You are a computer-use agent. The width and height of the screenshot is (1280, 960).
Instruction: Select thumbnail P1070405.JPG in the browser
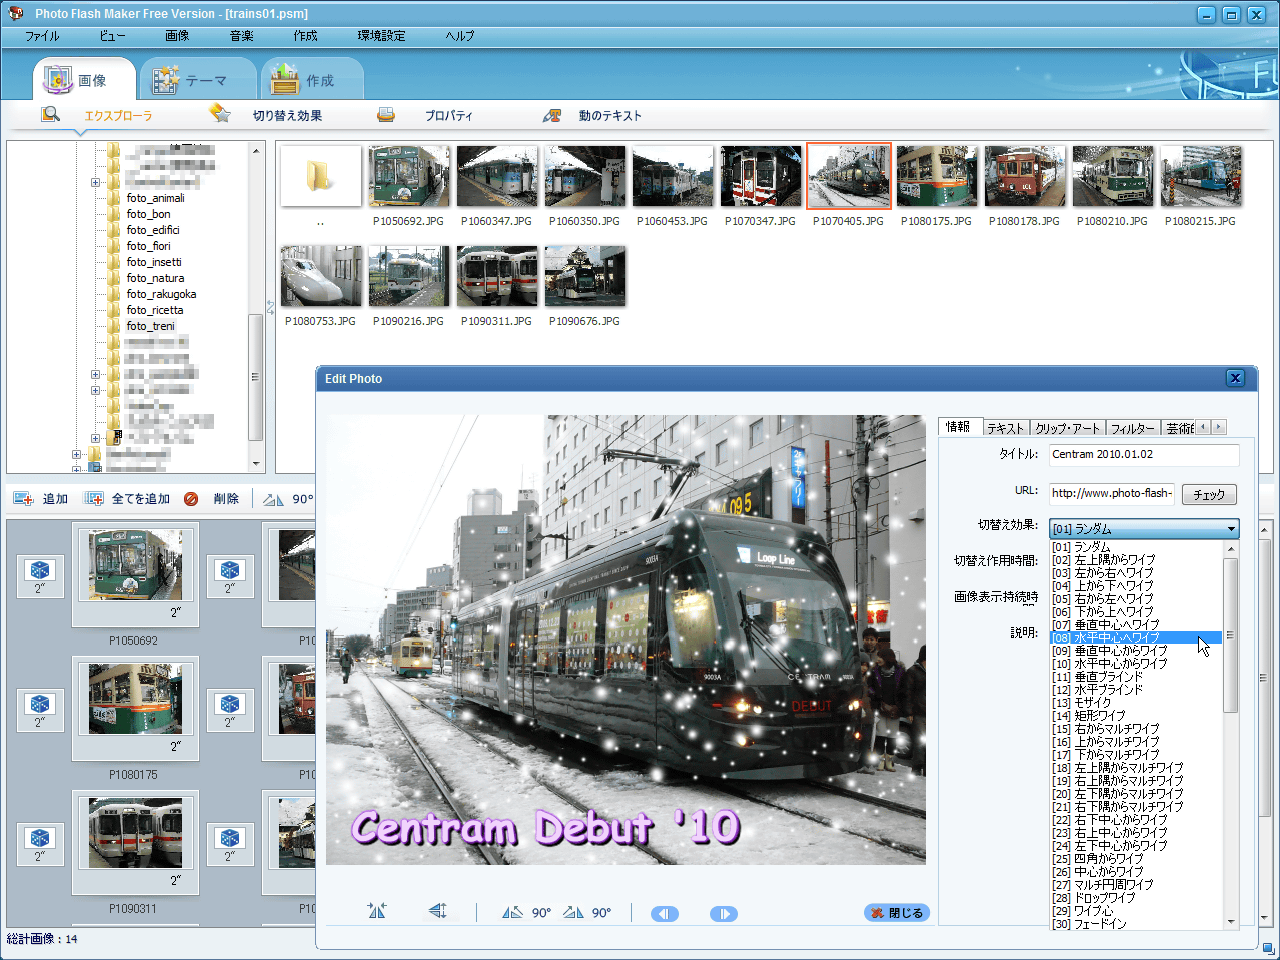click(x=849, y=177)
